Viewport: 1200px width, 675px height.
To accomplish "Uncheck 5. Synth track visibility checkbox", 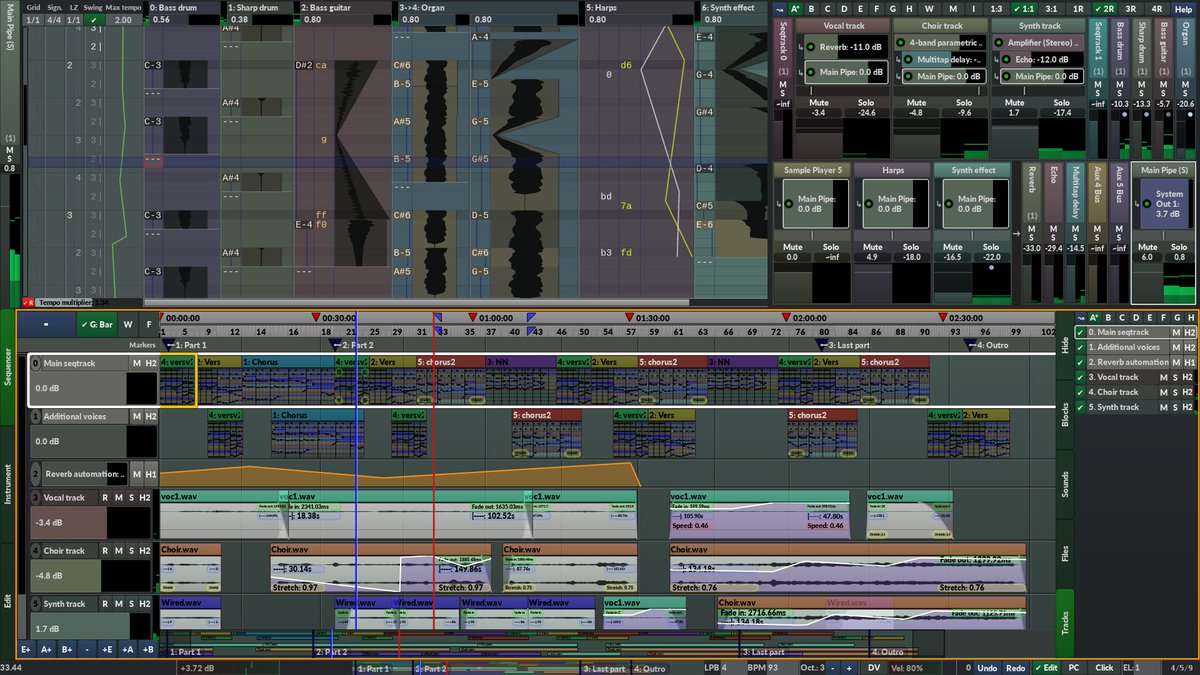I will coord(1080,407).
